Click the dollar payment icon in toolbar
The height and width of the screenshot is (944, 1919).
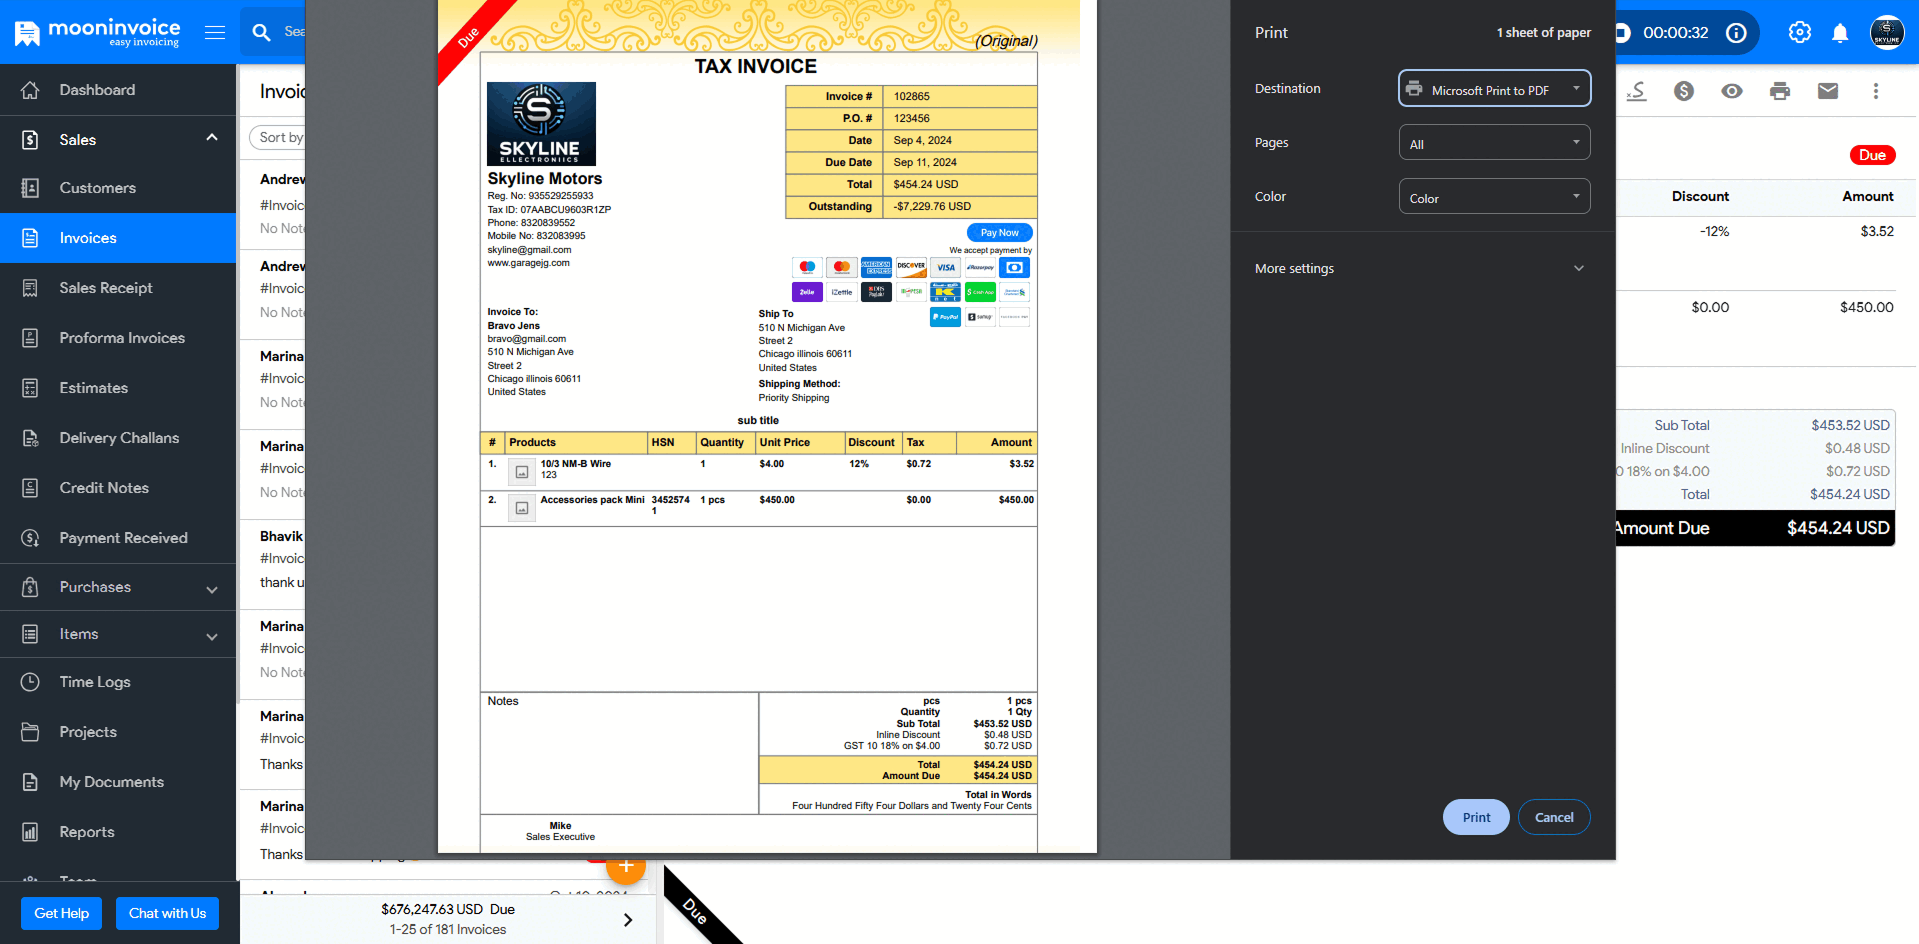coord(1684,91)
